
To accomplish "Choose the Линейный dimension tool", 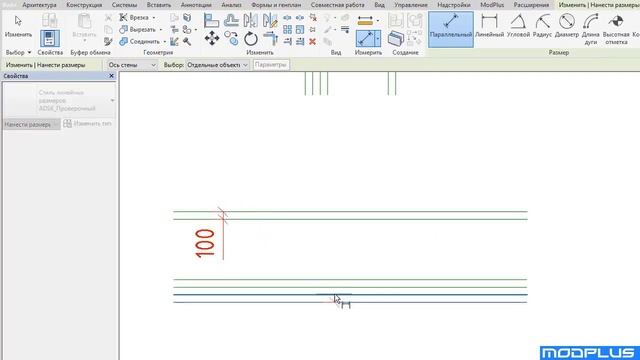I will 489,26.
